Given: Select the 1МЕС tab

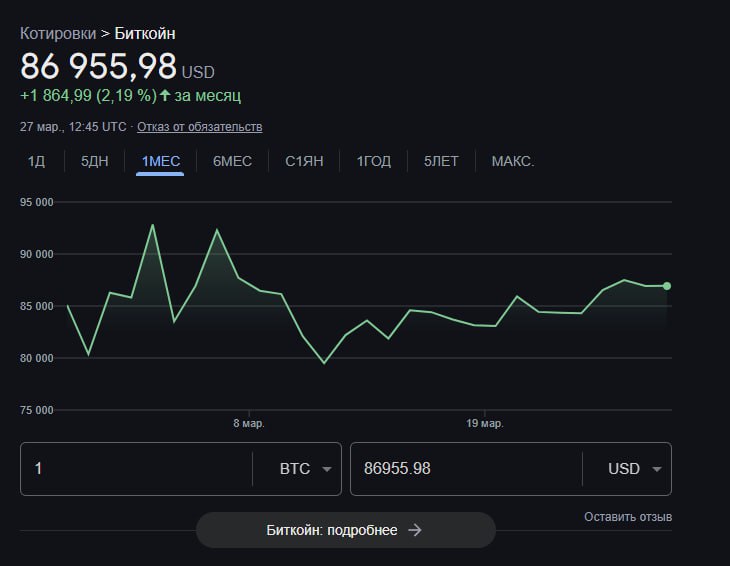Looking at the screenshot, I should 161,162.
